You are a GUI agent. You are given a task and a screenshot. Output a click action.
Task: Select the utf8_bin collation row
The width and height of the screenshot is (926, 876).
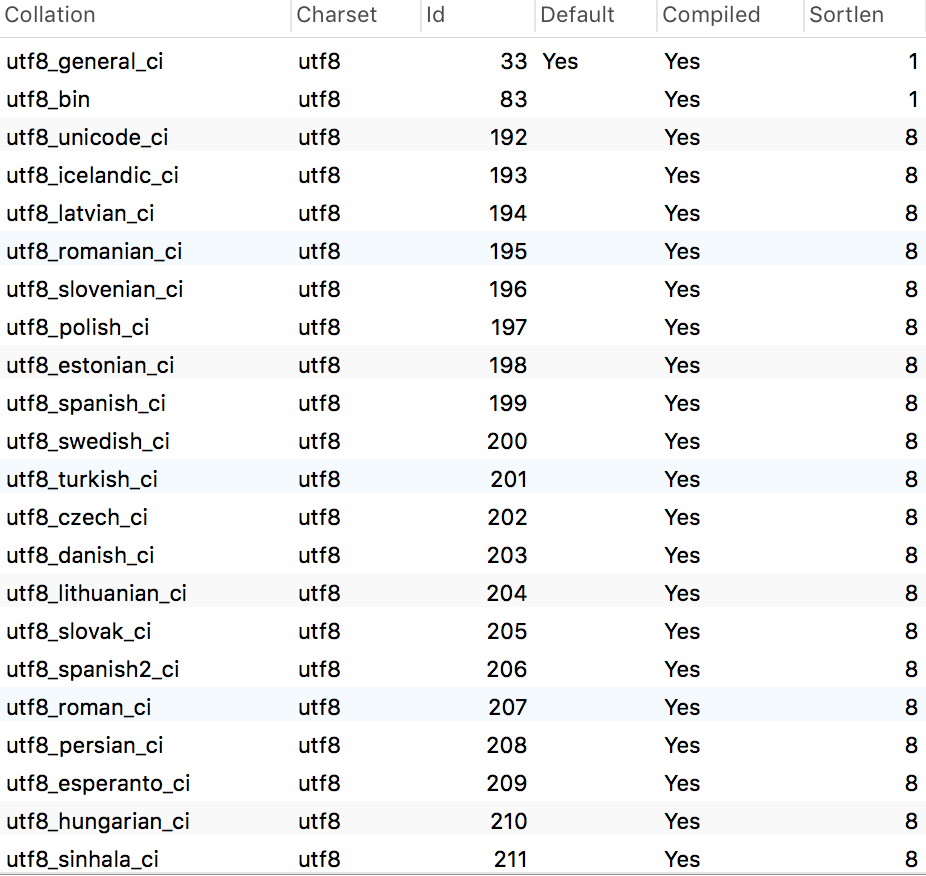[463, 99]
